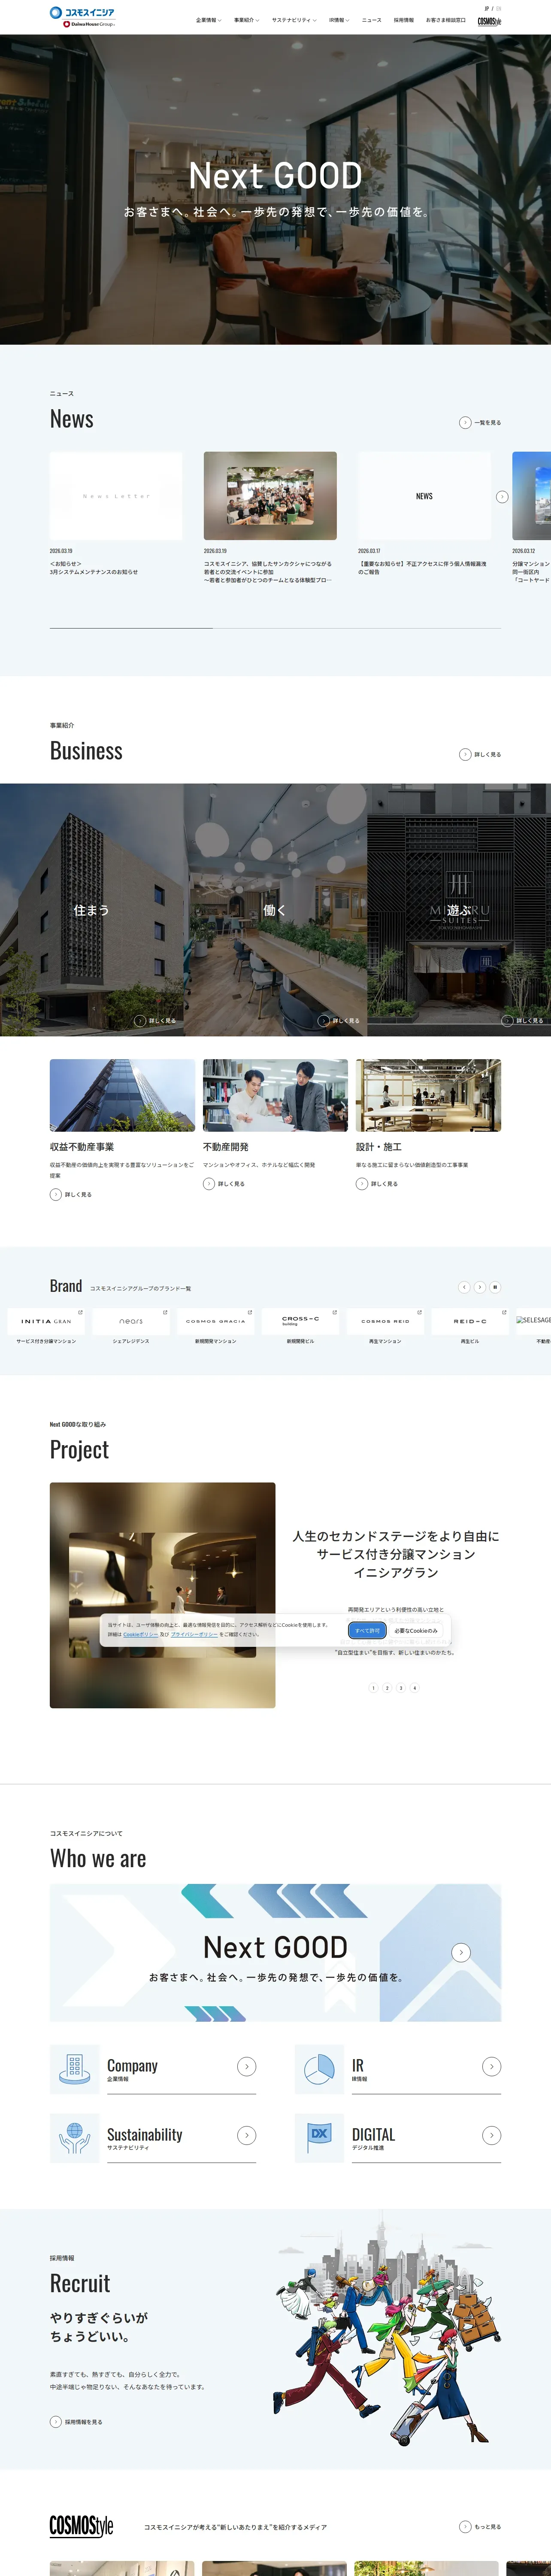Click the external link icon on REID-C card
The image size is (551, 2576).
pyautogui.click(x=504, y=1313)
